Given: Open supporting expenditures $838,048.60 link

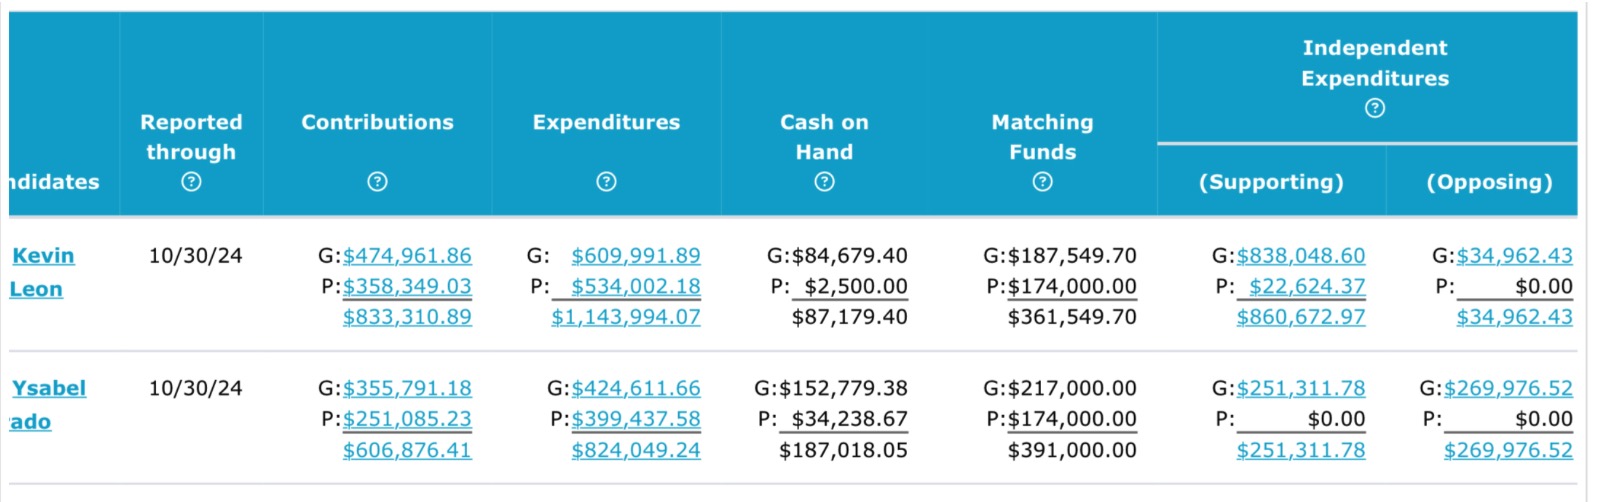Looking at the screenshot, I should [1301, 256].
